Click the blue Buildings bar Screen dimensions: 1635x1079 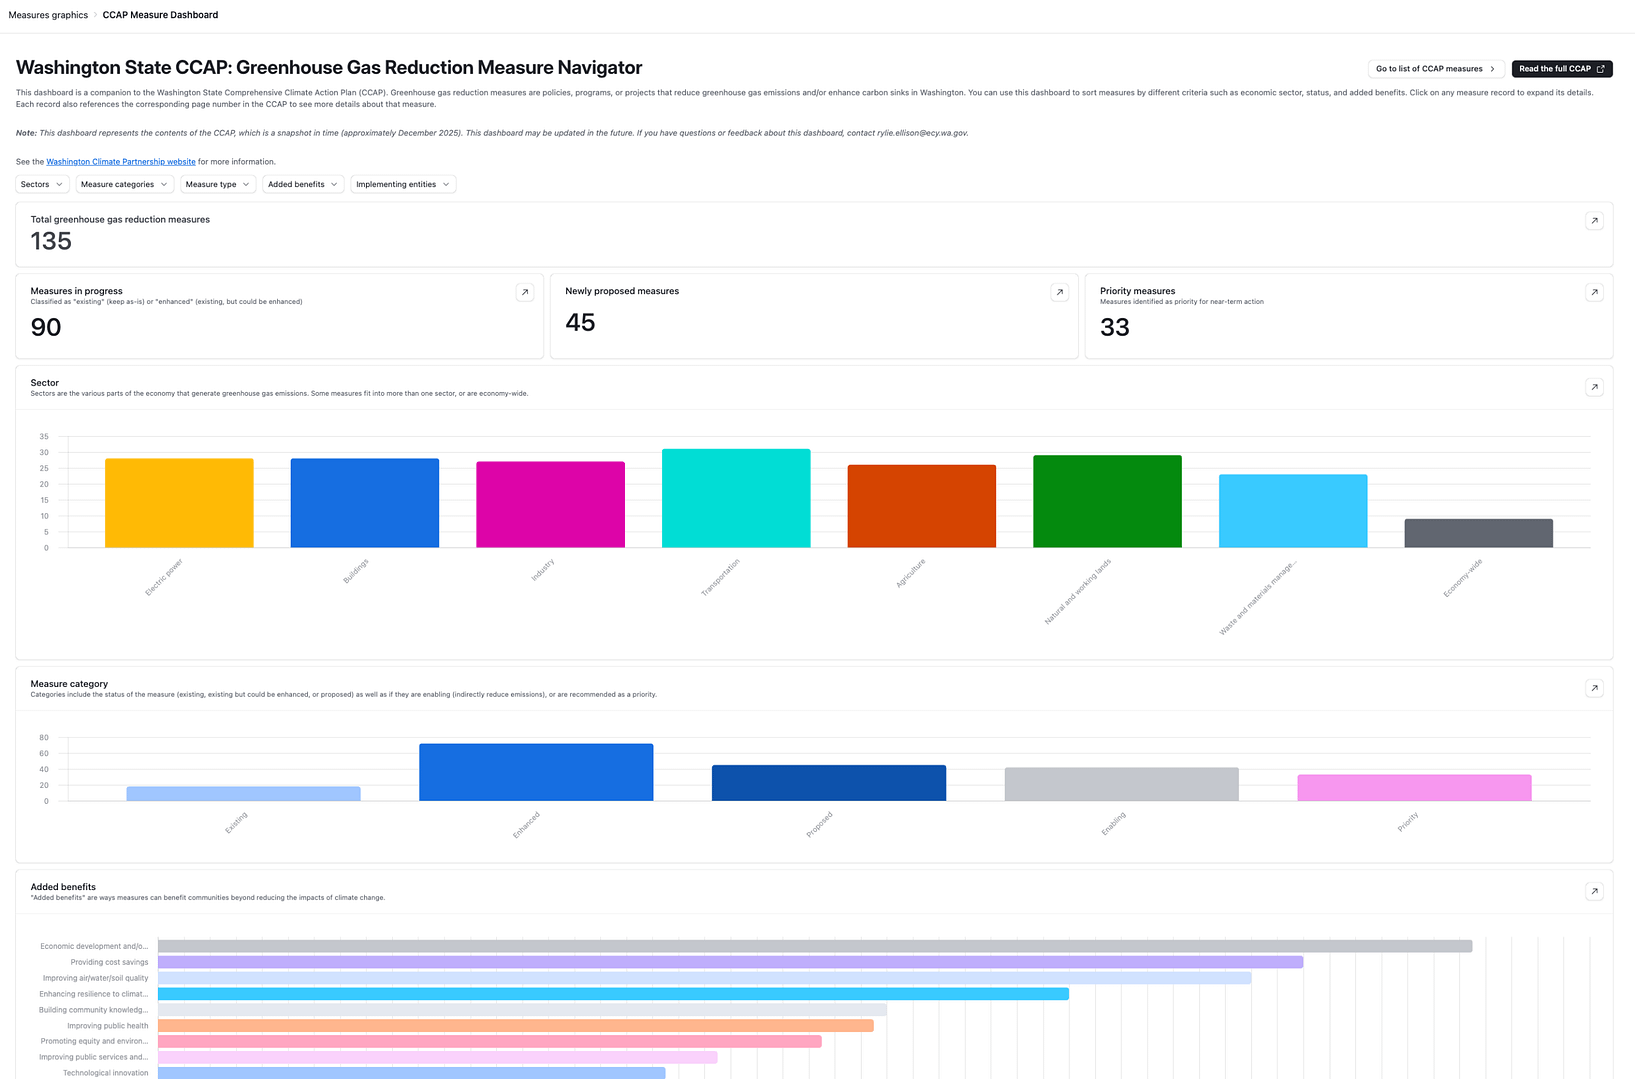(365, 503)
